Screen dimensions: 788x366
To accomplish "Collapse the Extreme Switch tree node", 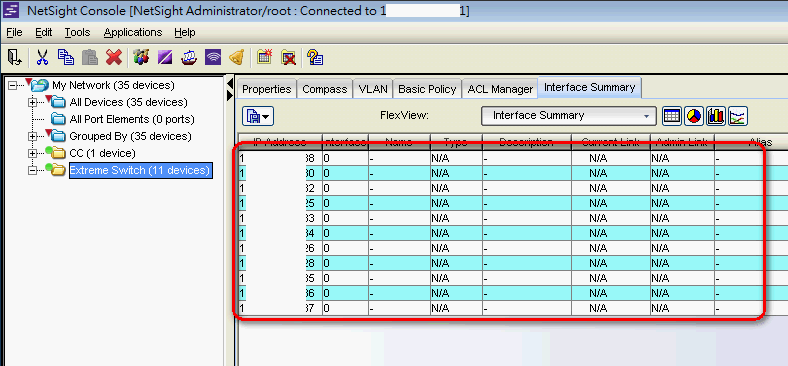I will click(33, 170).
